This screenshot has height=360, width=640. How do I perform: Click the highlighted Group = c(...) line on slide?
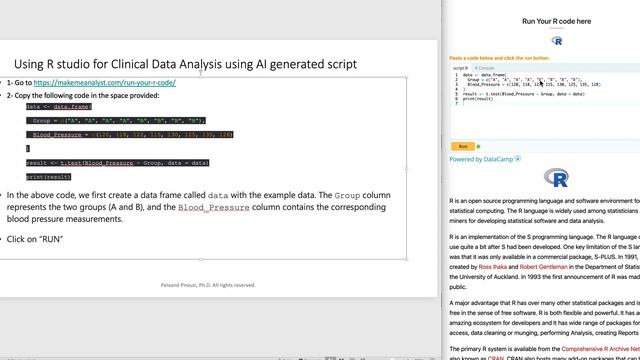coord(116,120)
